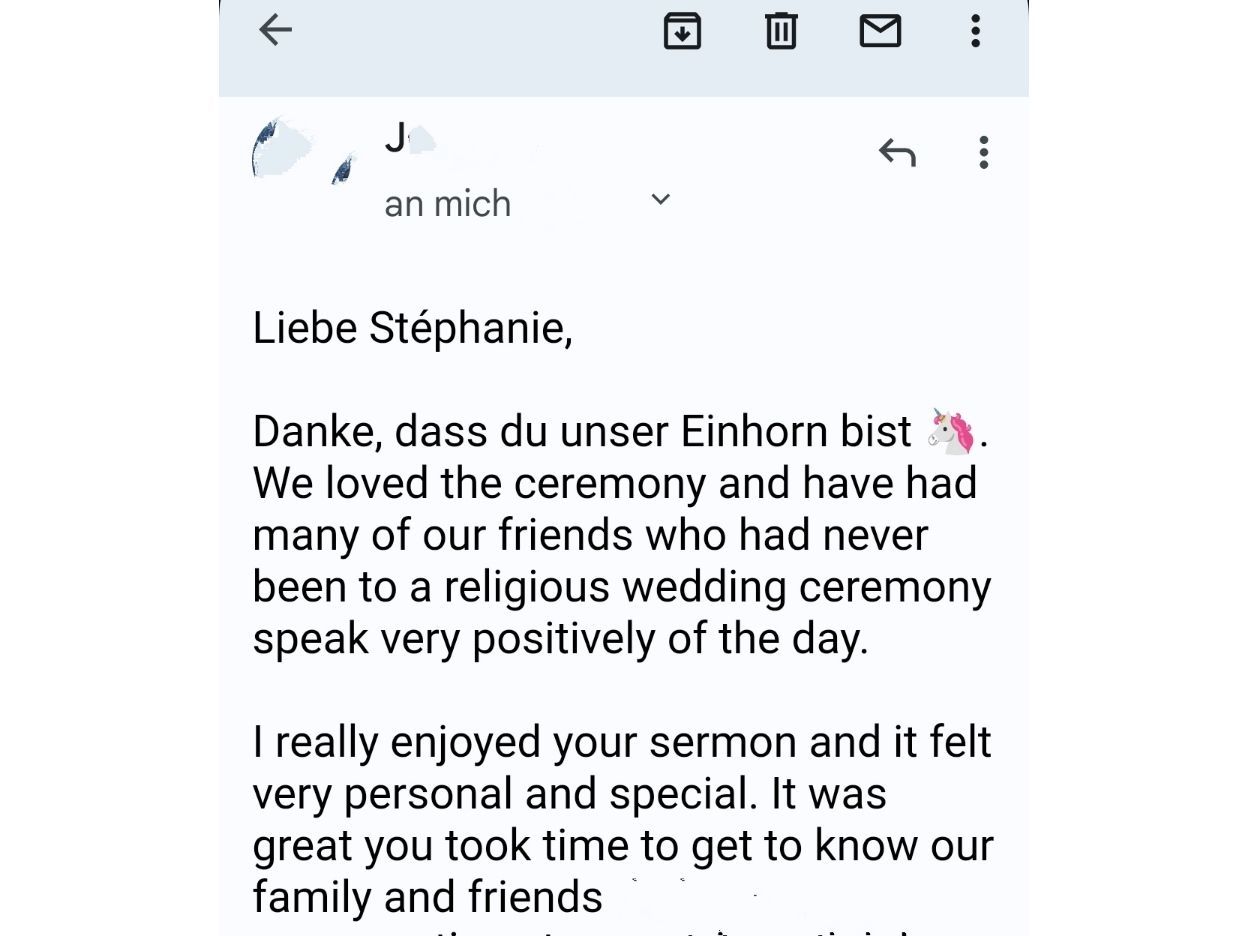The image size is (1248, 936).
Task: Go back with the left arrow
Action: click(x=275, y=30)
